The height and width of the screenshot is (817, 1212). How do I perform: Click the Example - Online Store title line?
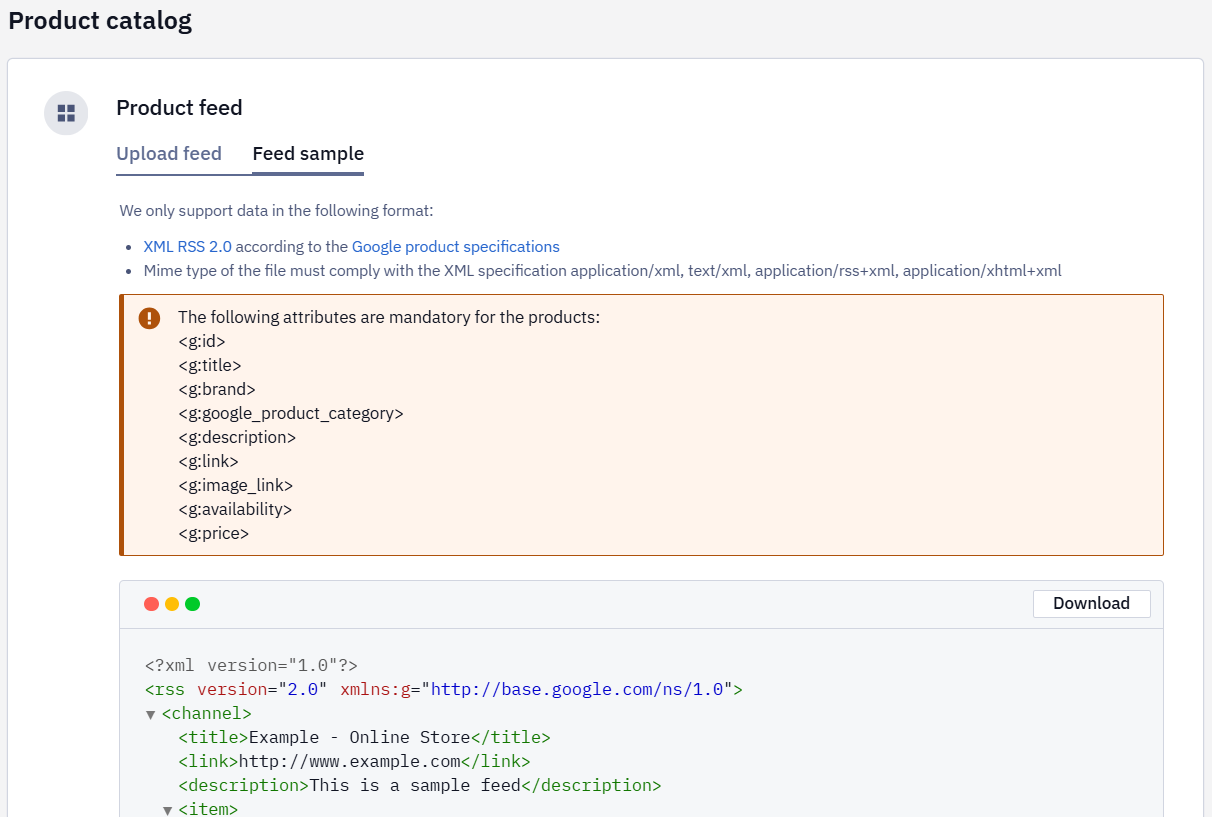365,738
